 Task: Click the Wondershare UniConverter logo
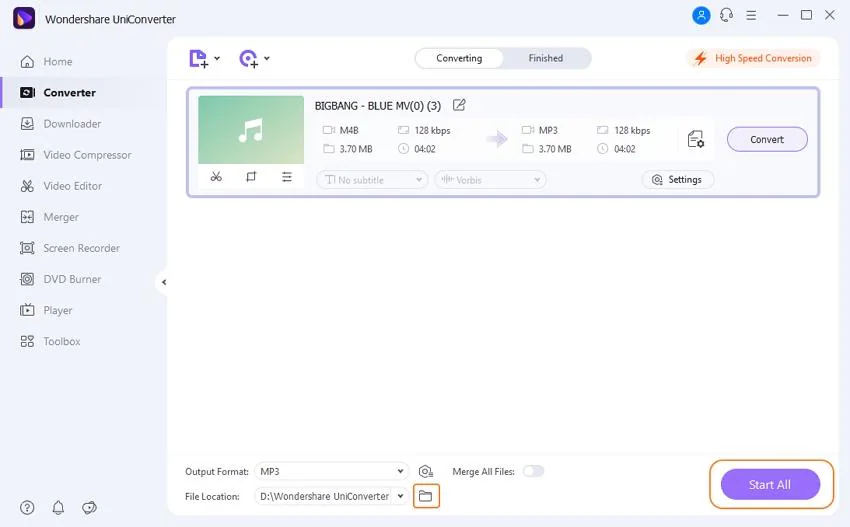click(24, 18)
